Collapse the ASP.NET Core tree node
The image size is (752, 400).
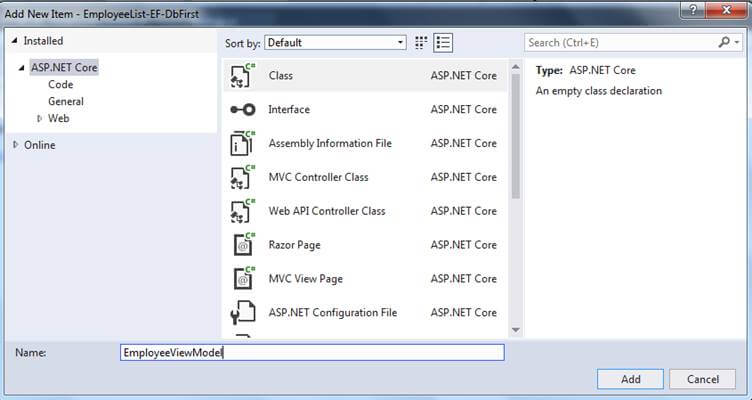point(21,68)
